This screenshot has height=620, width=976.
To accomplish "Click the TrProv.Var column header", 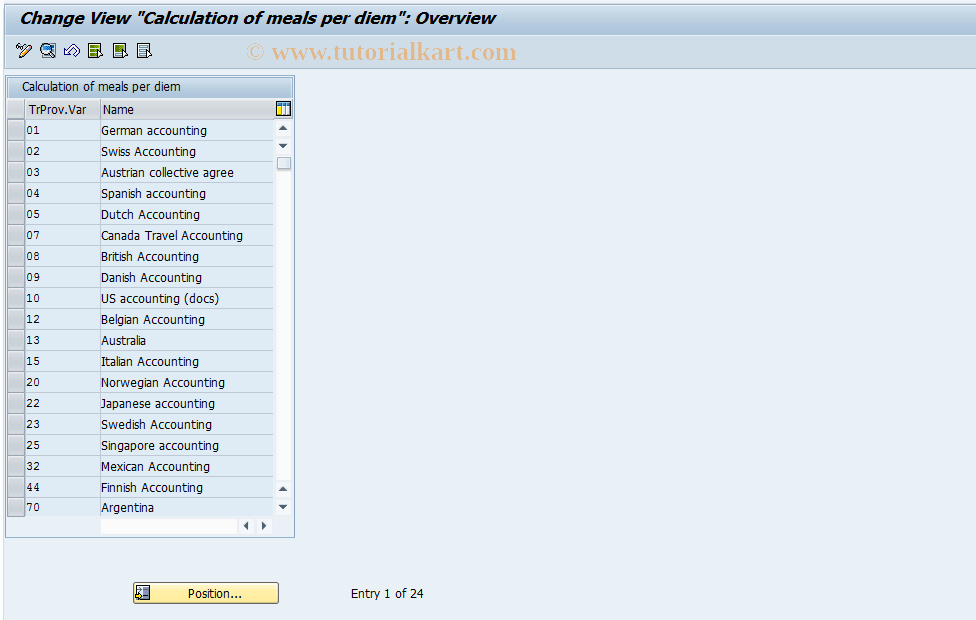I will coord(63,110).
